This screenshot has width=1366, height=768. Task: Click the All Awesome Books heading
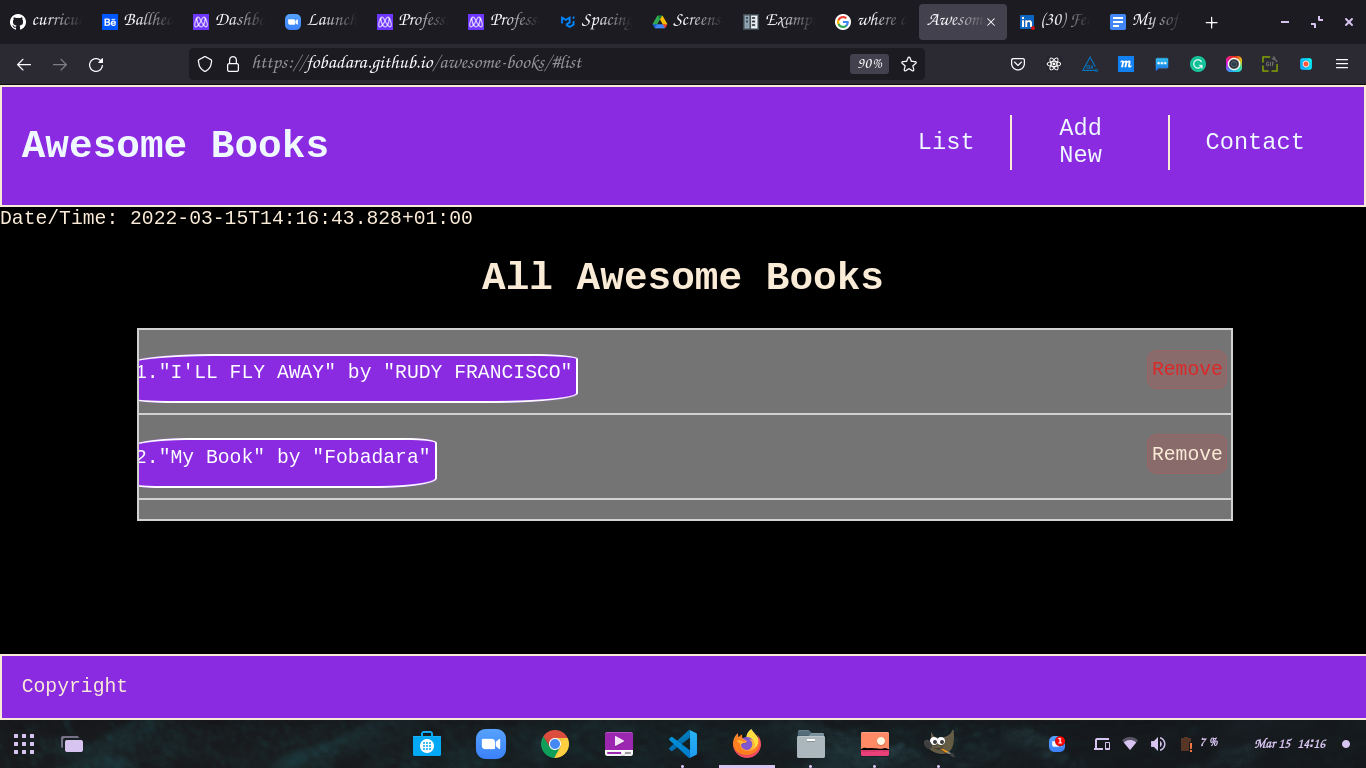pyautogui.click(x=683, y=278)
